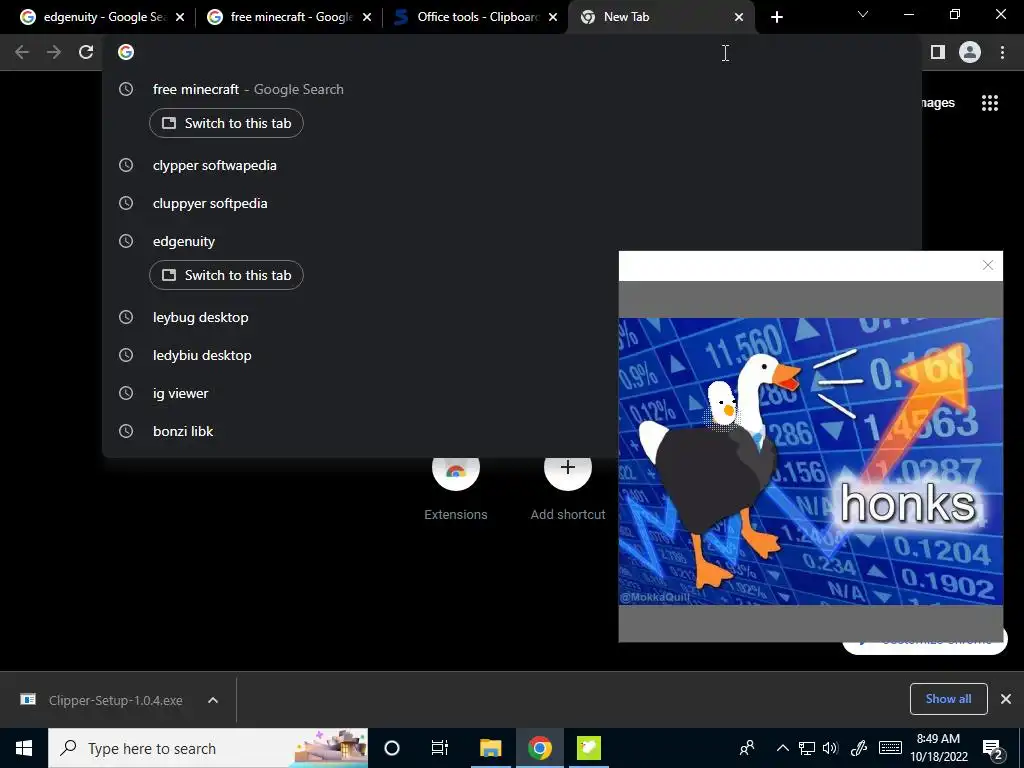Toggle the Chrome side panel
This screenshot has width=1024, height=768.
tap(938, 52)
